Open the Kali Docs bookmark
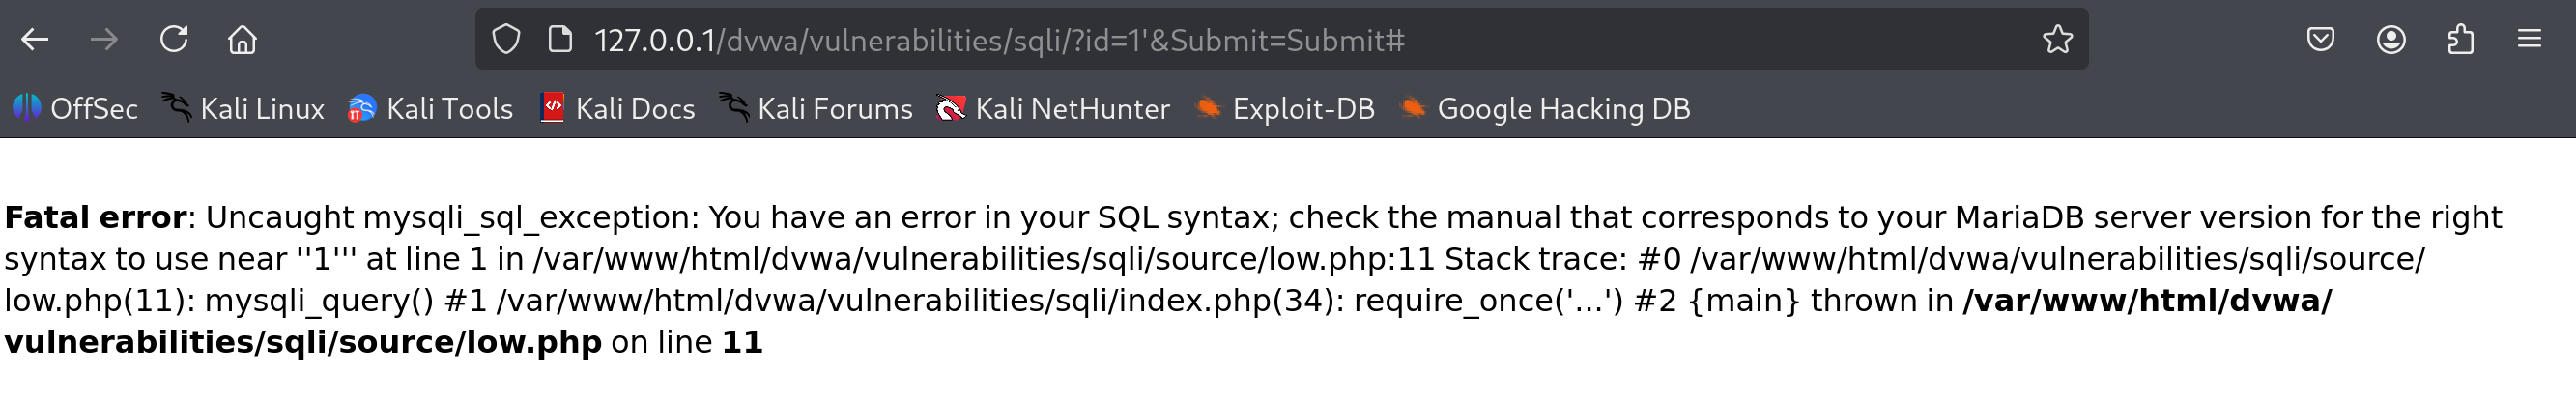This screenshot has width=2576, height=404. click(x=618, y=108)
